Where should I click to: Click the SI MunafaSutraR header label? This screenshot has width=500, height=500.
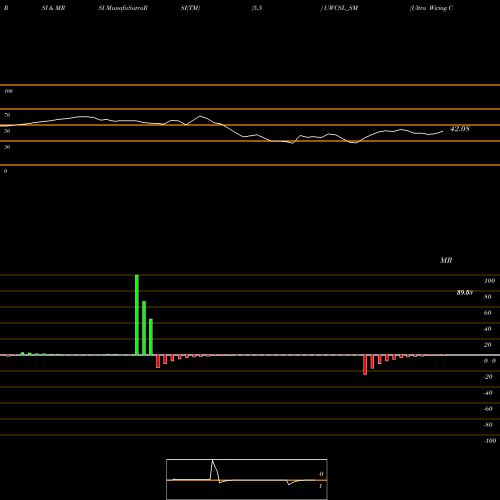point(123,8)
